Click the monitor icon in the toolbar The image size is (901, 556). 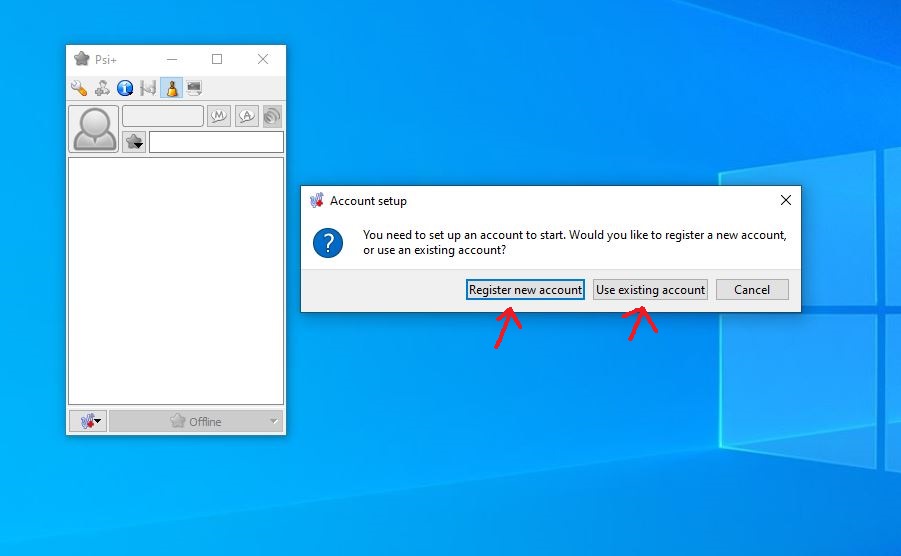click(194, 88)
